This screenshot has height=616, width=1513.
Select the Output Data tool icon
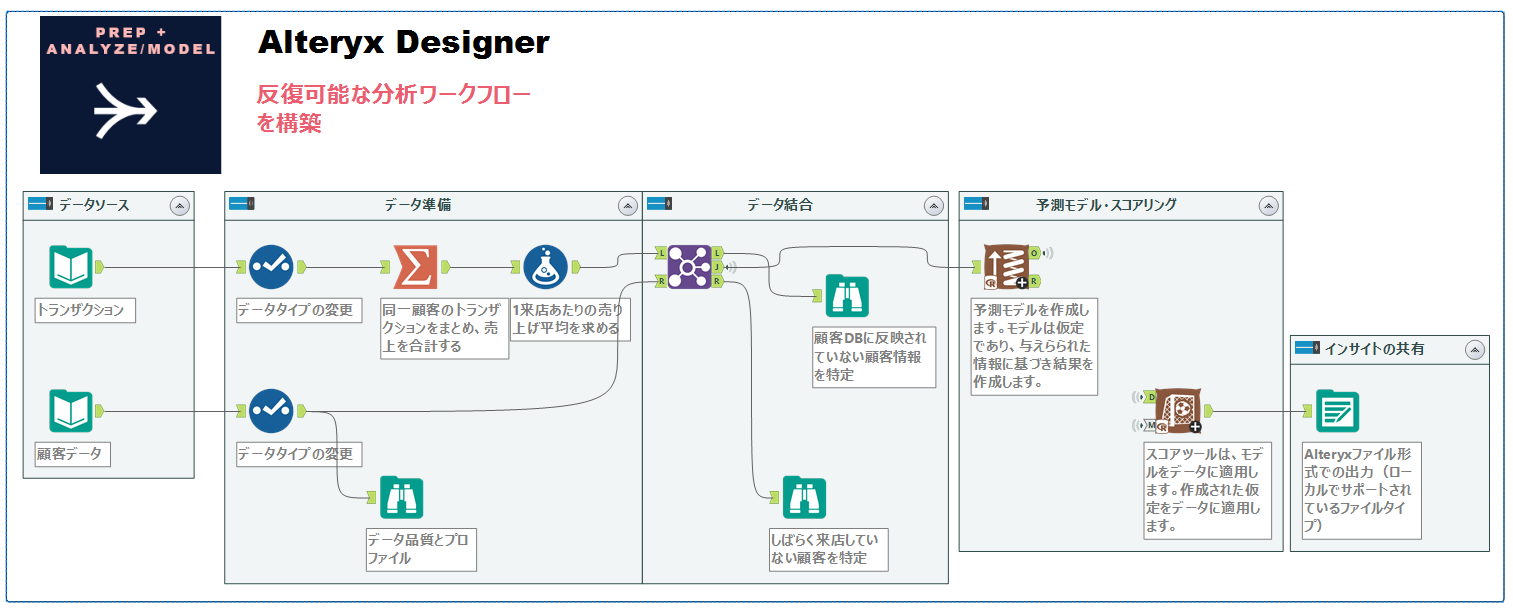tap(1337, 411)
